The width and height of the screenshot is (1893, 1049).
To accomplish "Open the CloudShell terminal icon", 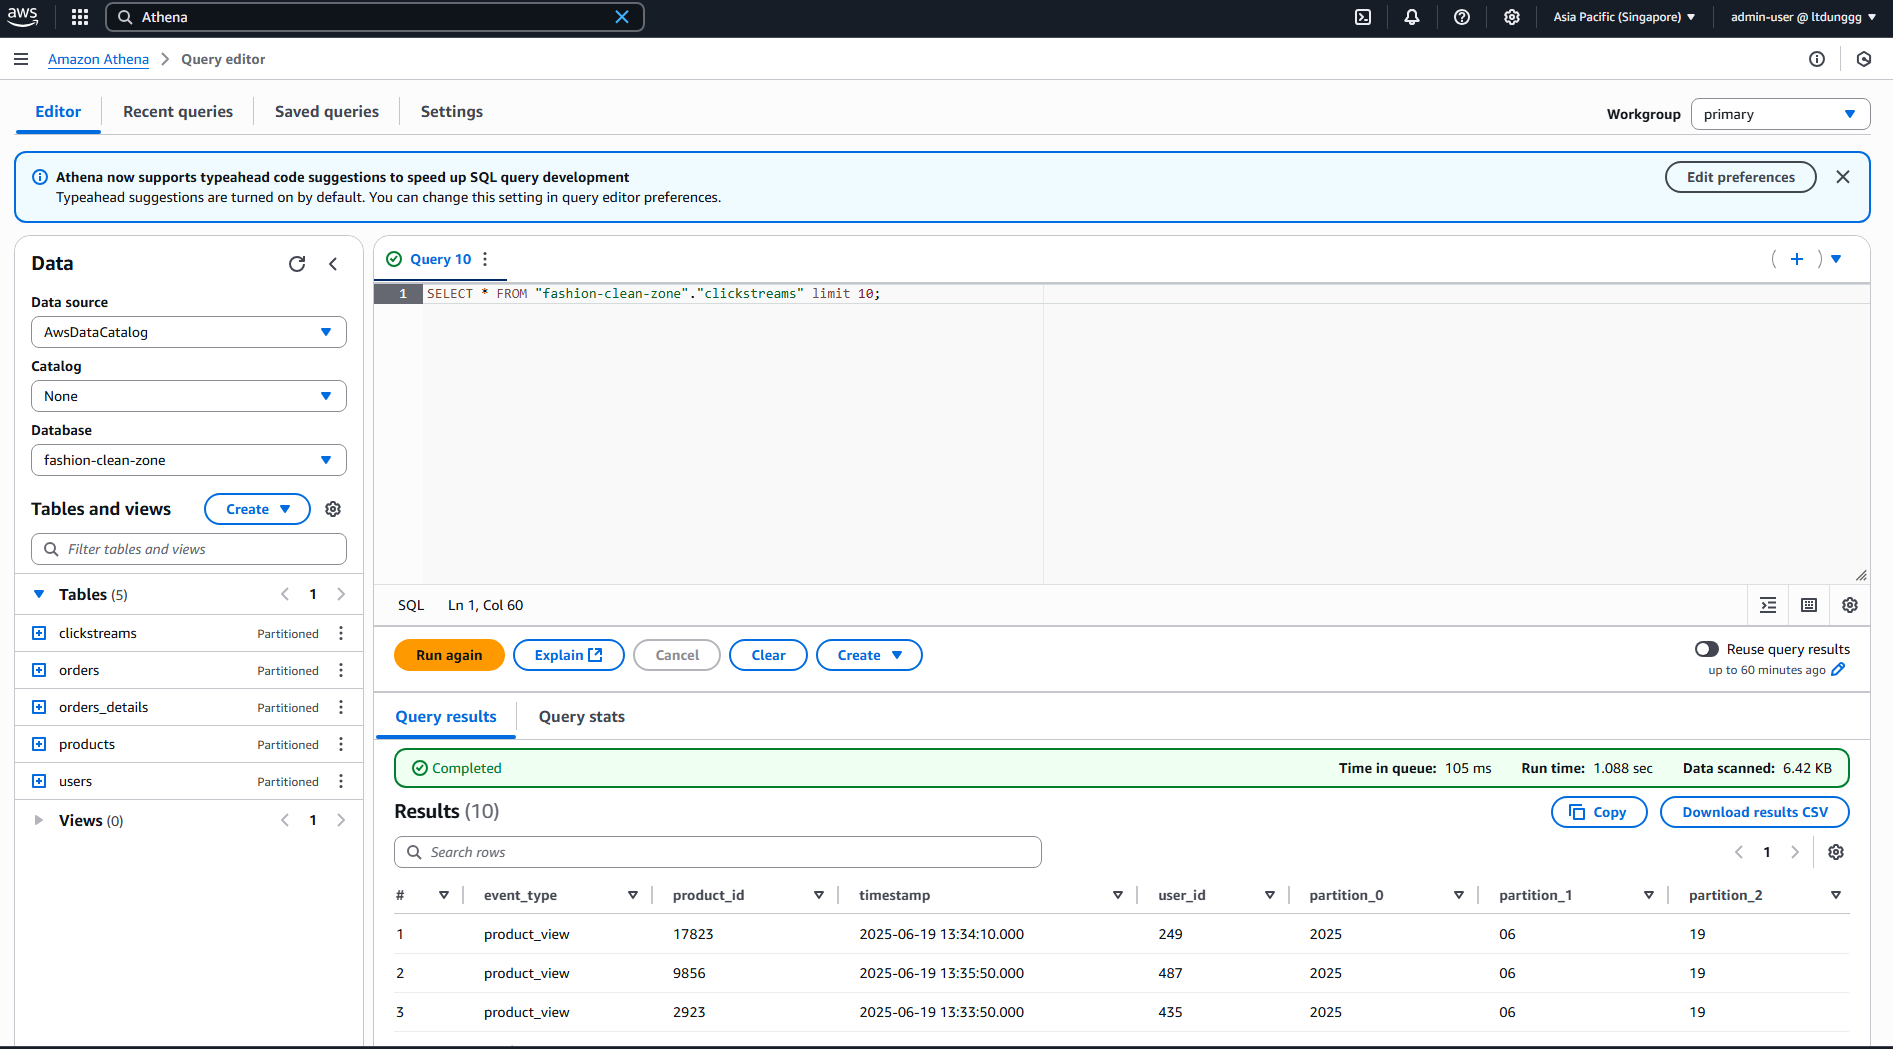I will click(x=1363, y=17).
